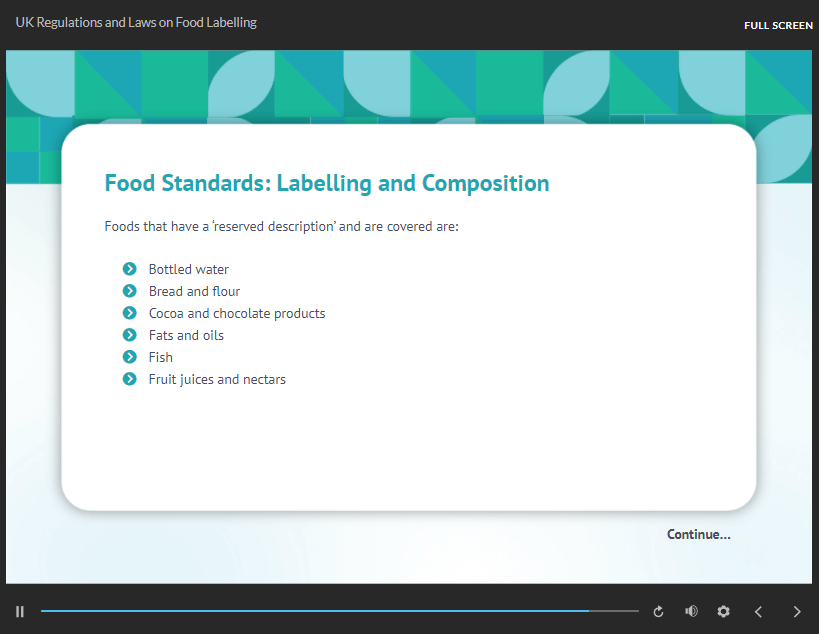Click the UK Regulations and Laws course title
Image resolution: width=819 pixels, height=634 pixels.
[136, 22]
